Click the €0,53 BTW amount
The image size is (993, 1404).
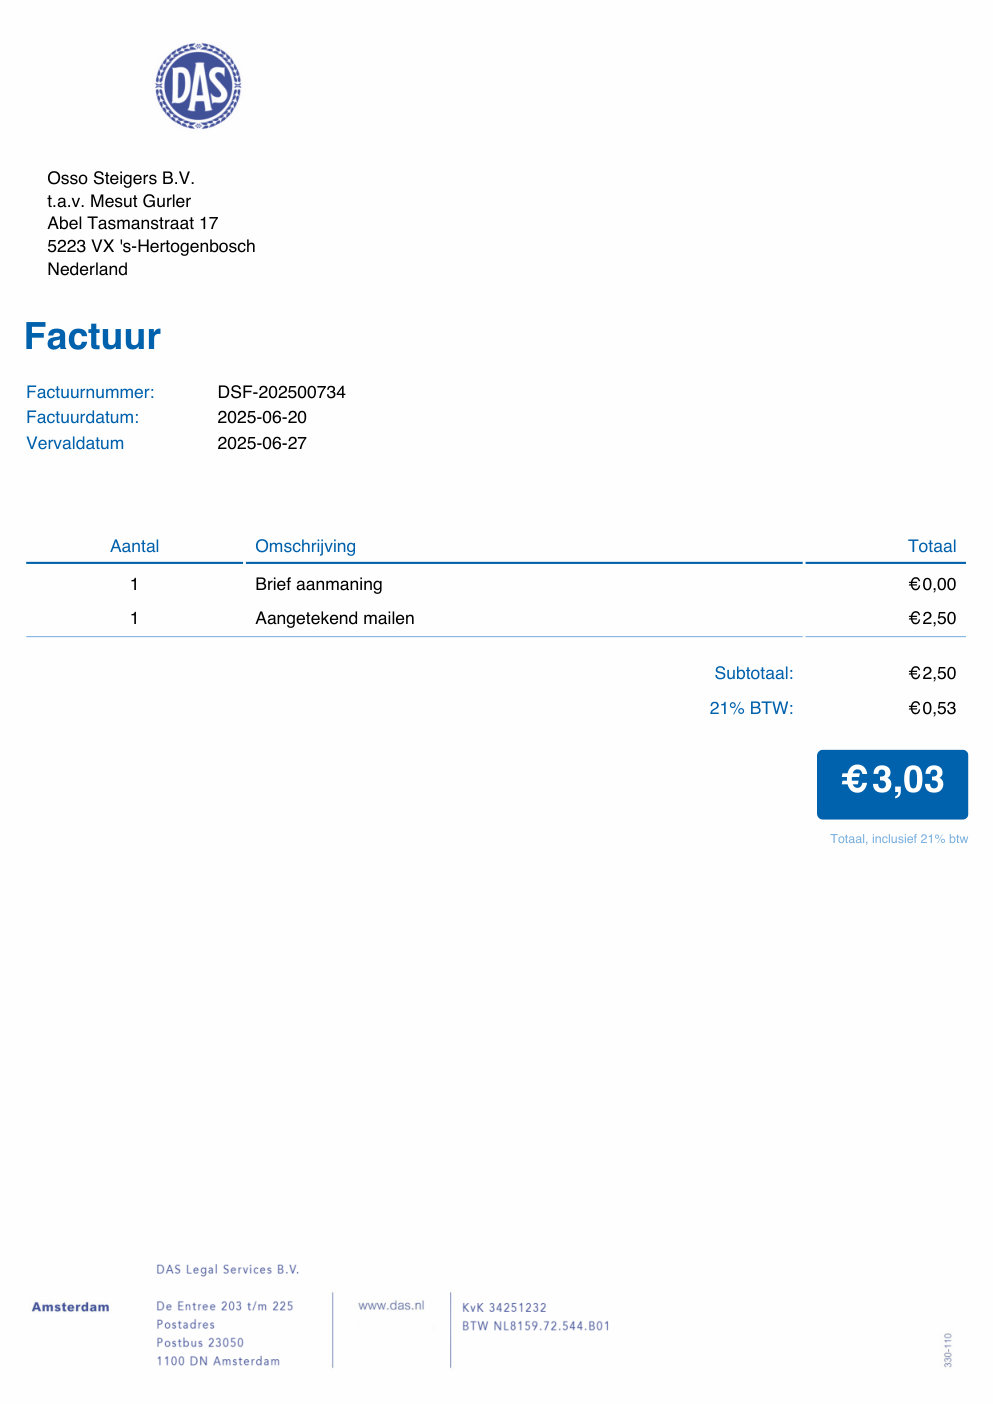coord(932,708)
